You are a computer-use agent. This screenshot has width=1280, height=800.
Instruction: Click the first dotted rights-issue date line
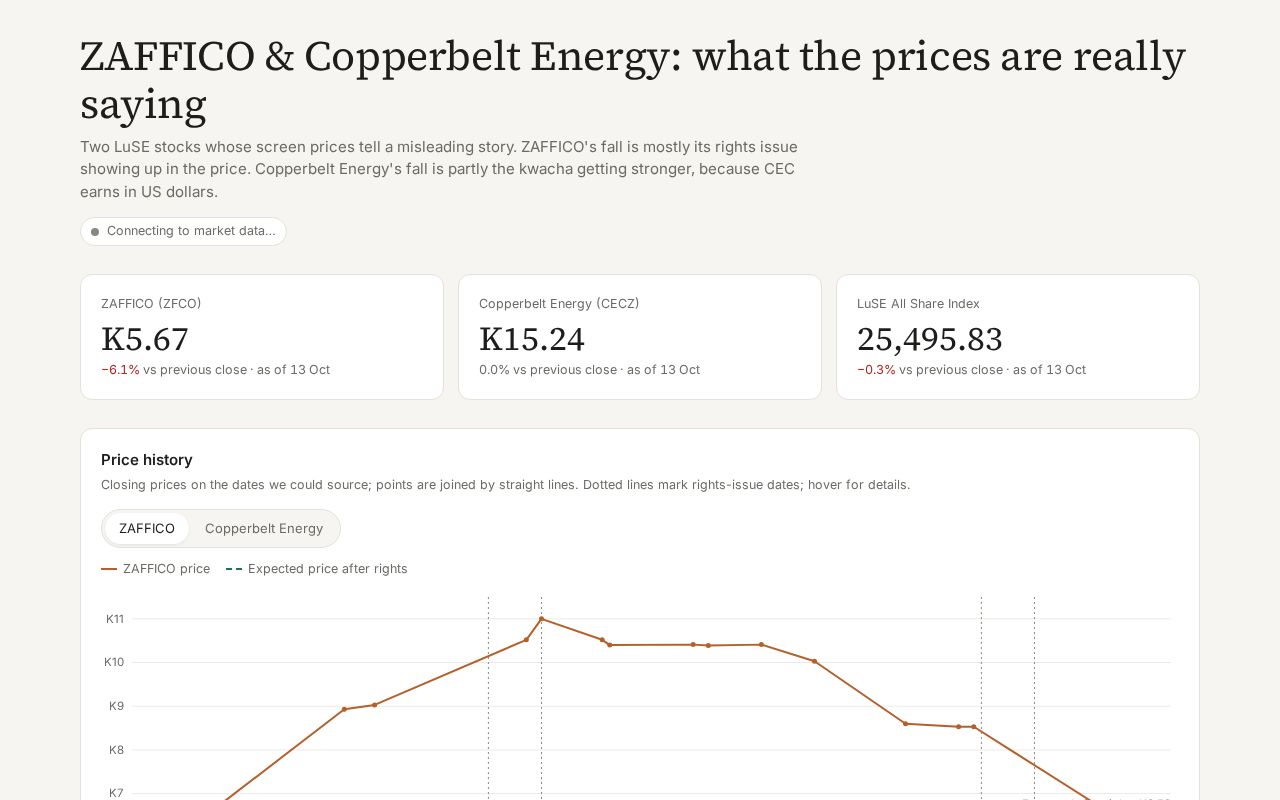pos(488,698)
